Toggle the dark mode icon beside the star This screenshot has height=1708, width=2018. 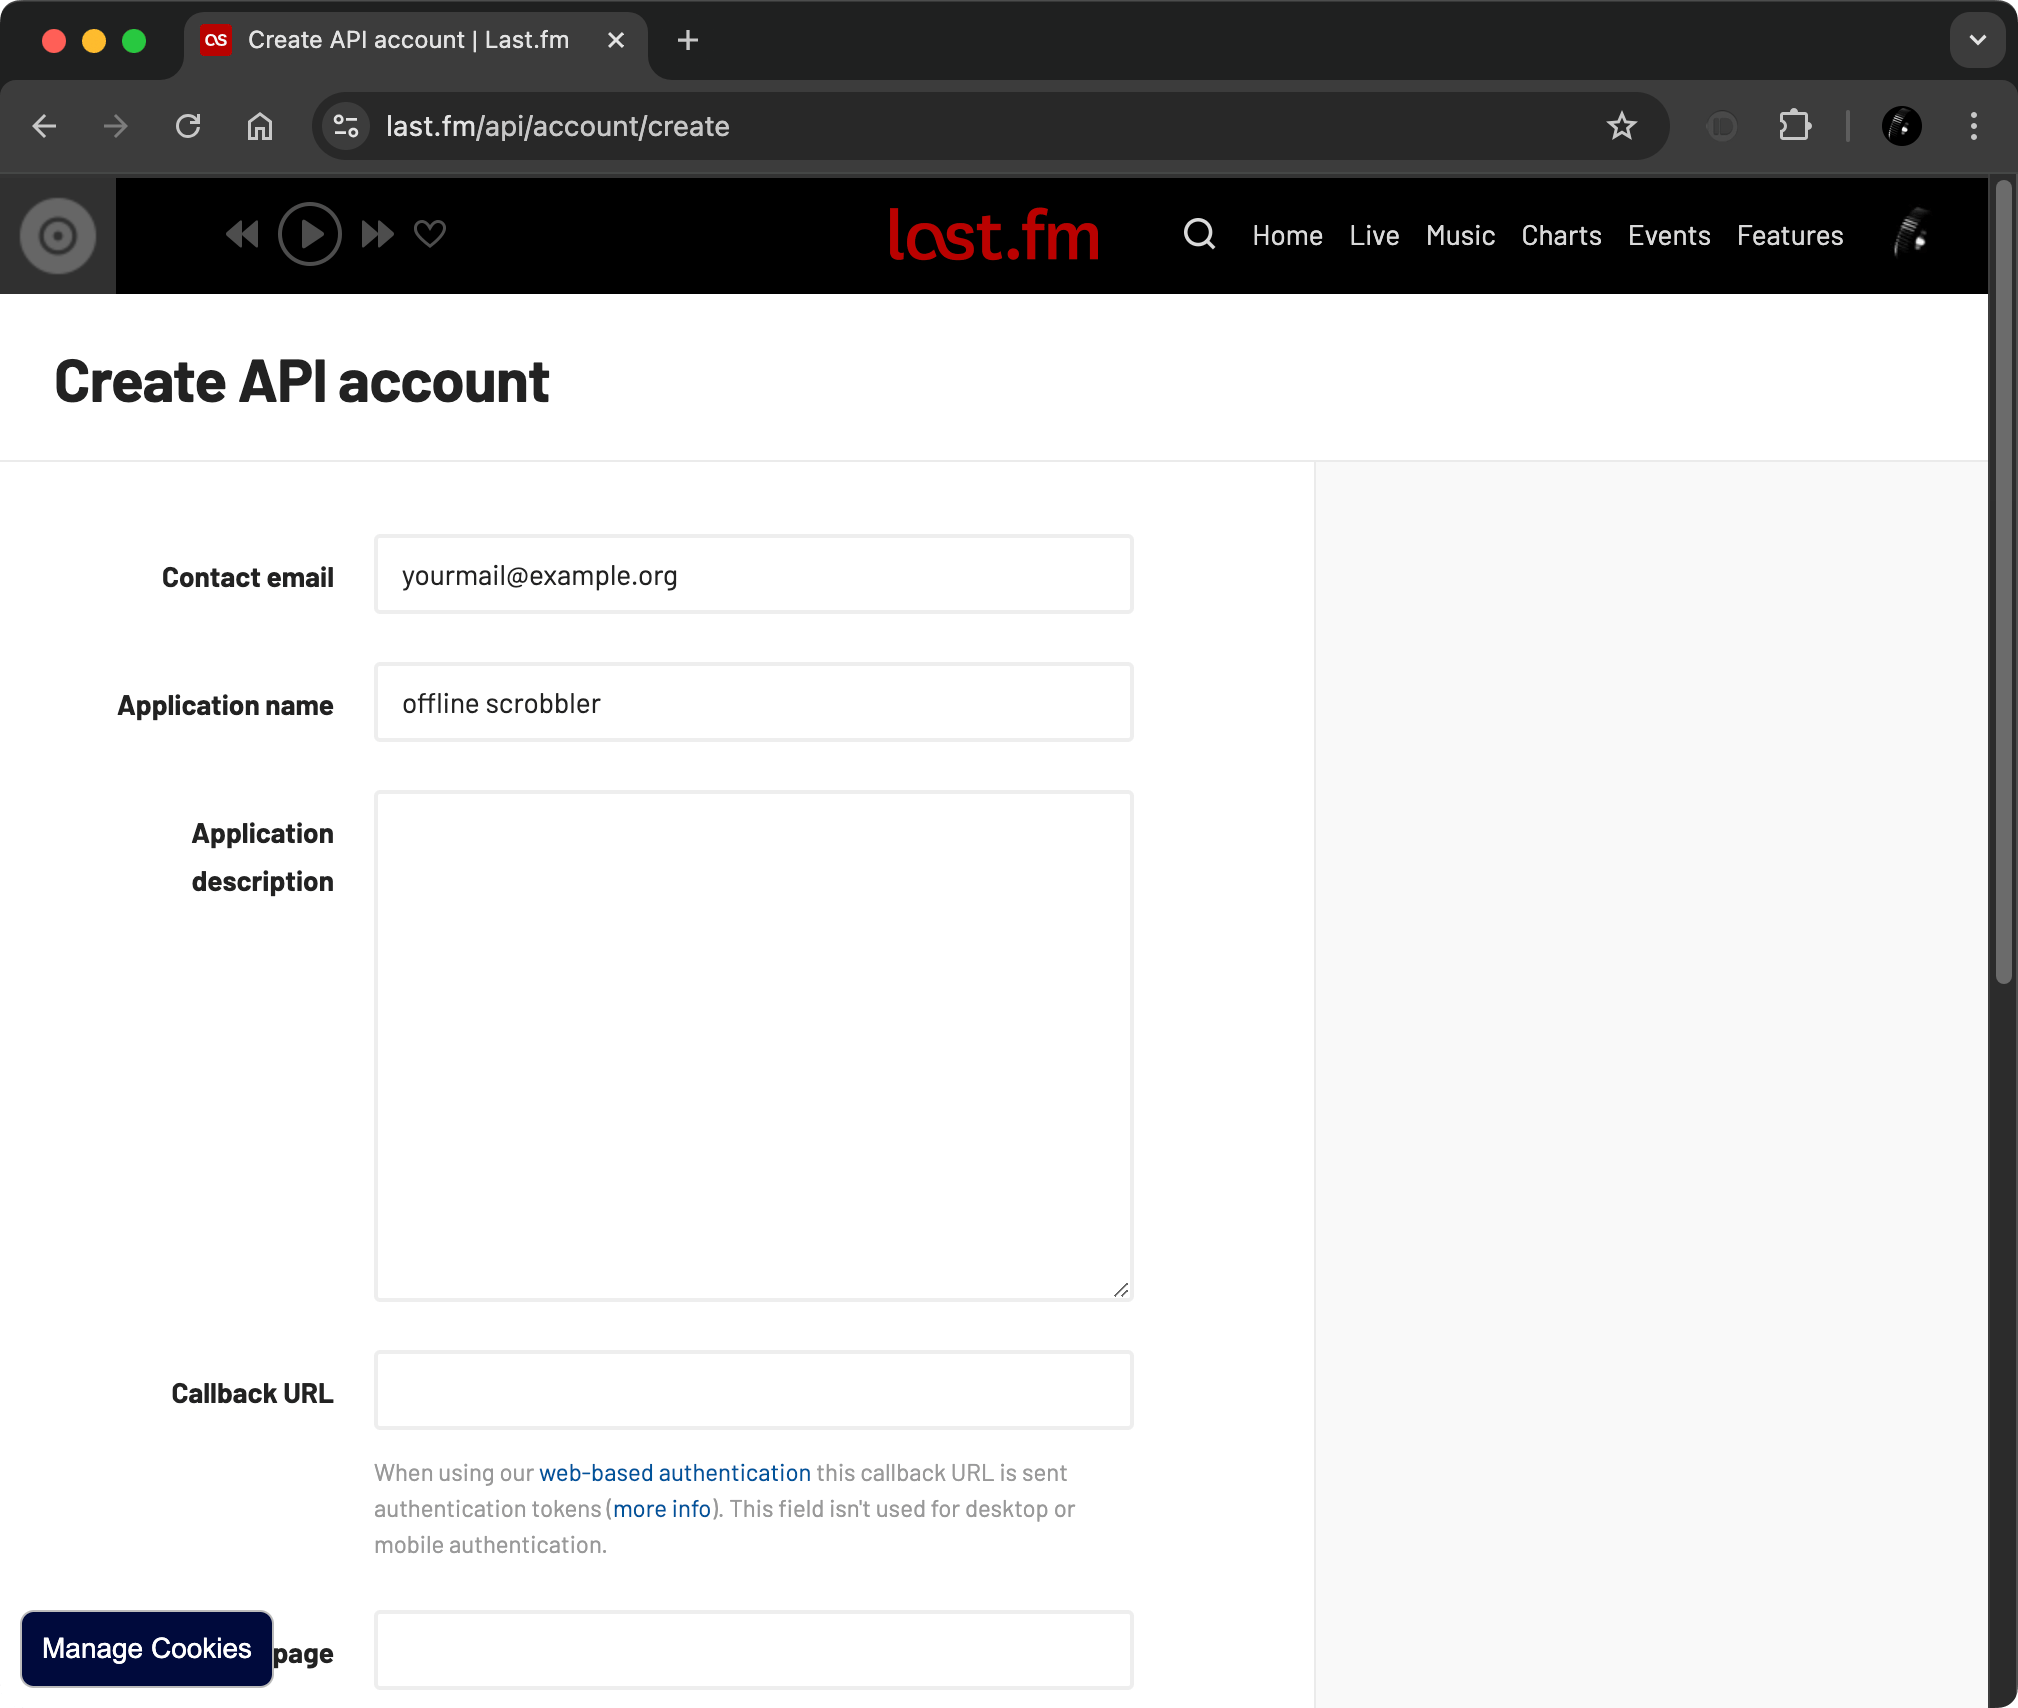(1722, 126)
